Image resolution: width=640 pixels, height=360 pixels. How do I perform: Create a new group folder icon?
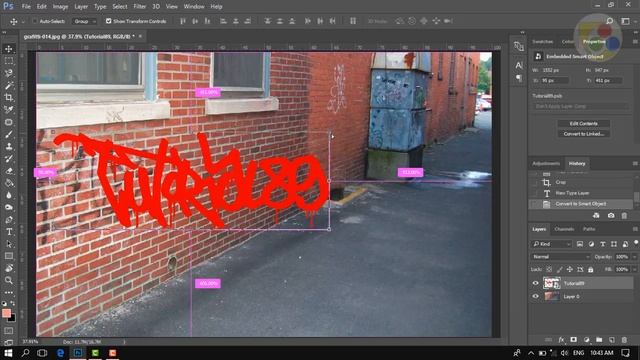pos(599,340)
